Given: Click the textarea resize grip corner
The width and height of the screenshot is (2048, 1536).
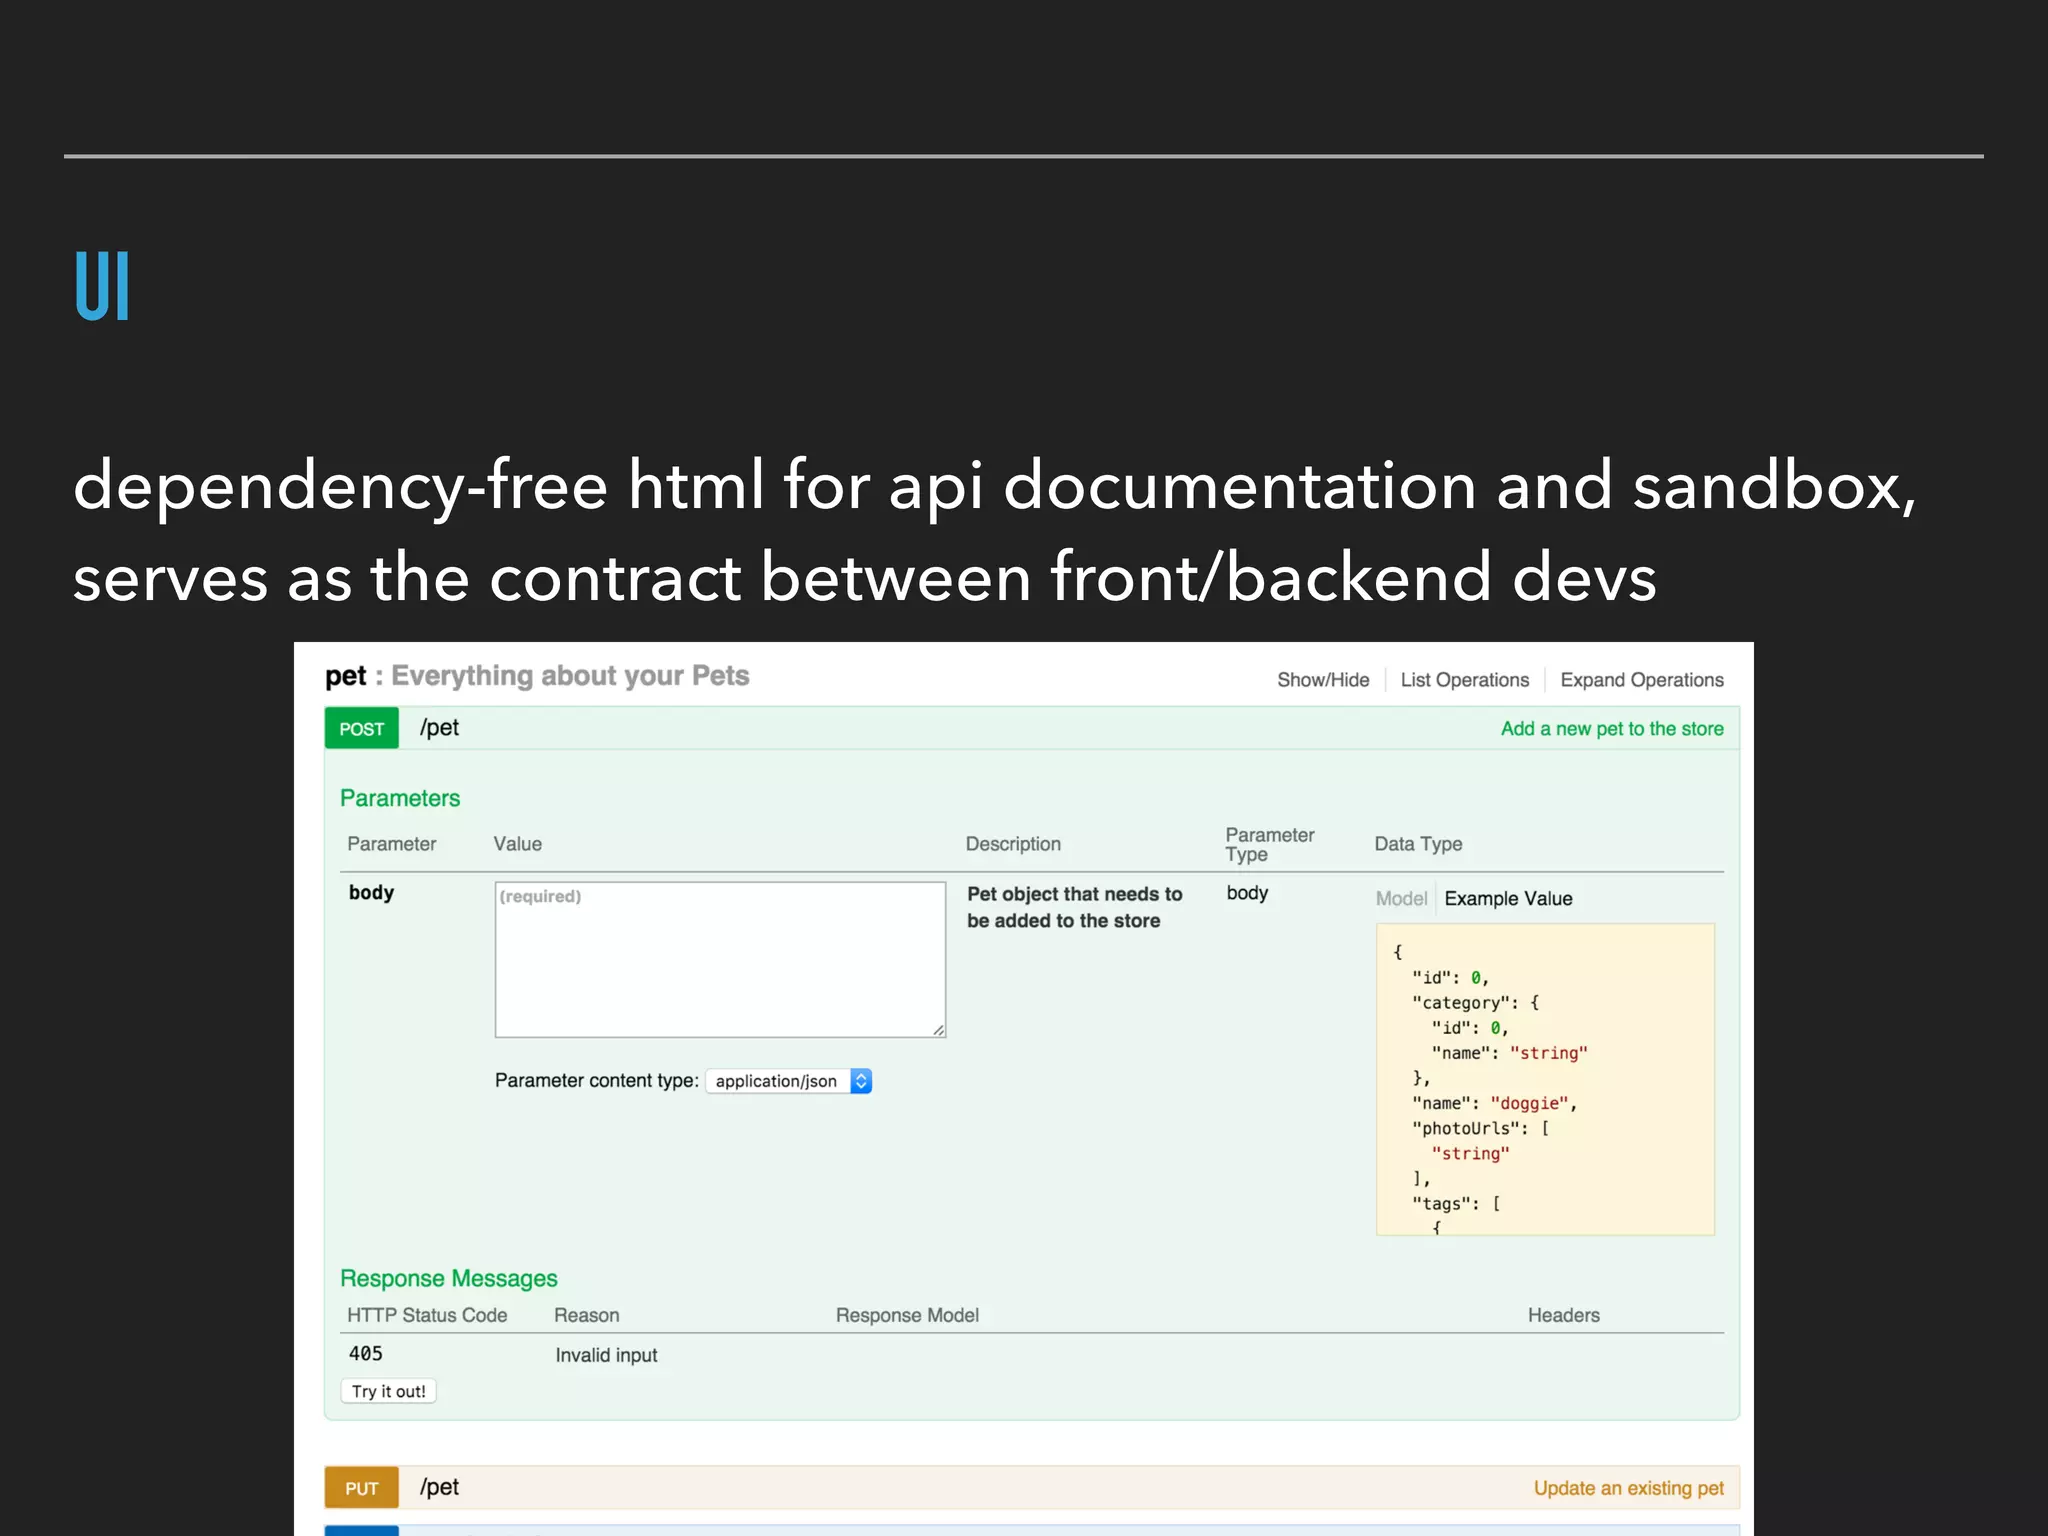Looking at the screenshot, I should tap(938, 1030).
